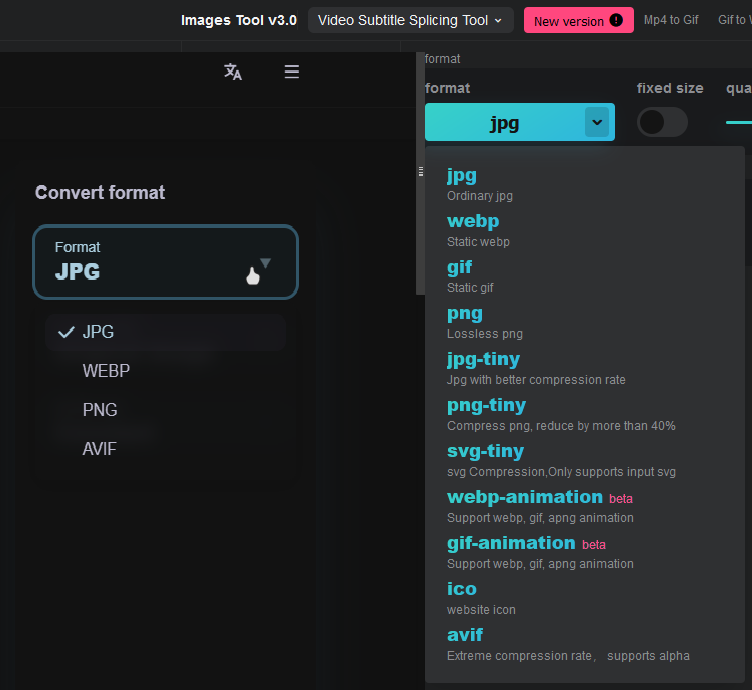Adjust the quality slider track
Viewport: 752px width, 690px height.
[x=739, y=123]
